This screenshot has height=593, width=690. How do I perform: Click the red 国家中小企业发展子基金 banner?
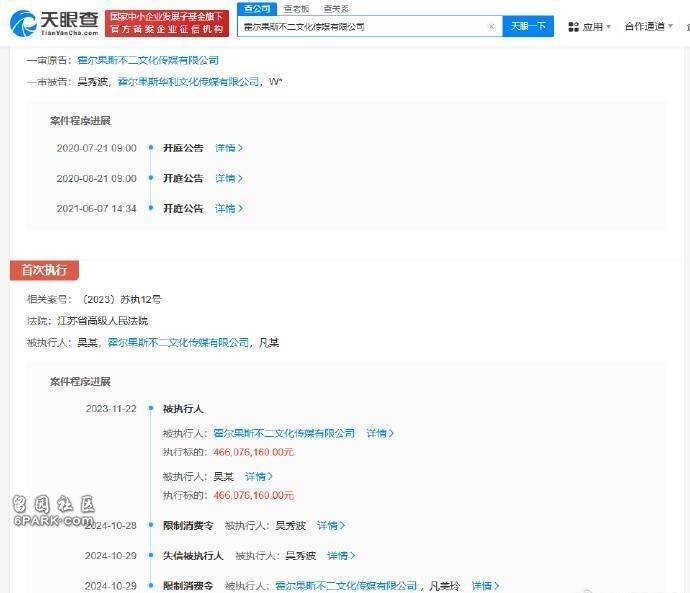(x=167, y=23)
